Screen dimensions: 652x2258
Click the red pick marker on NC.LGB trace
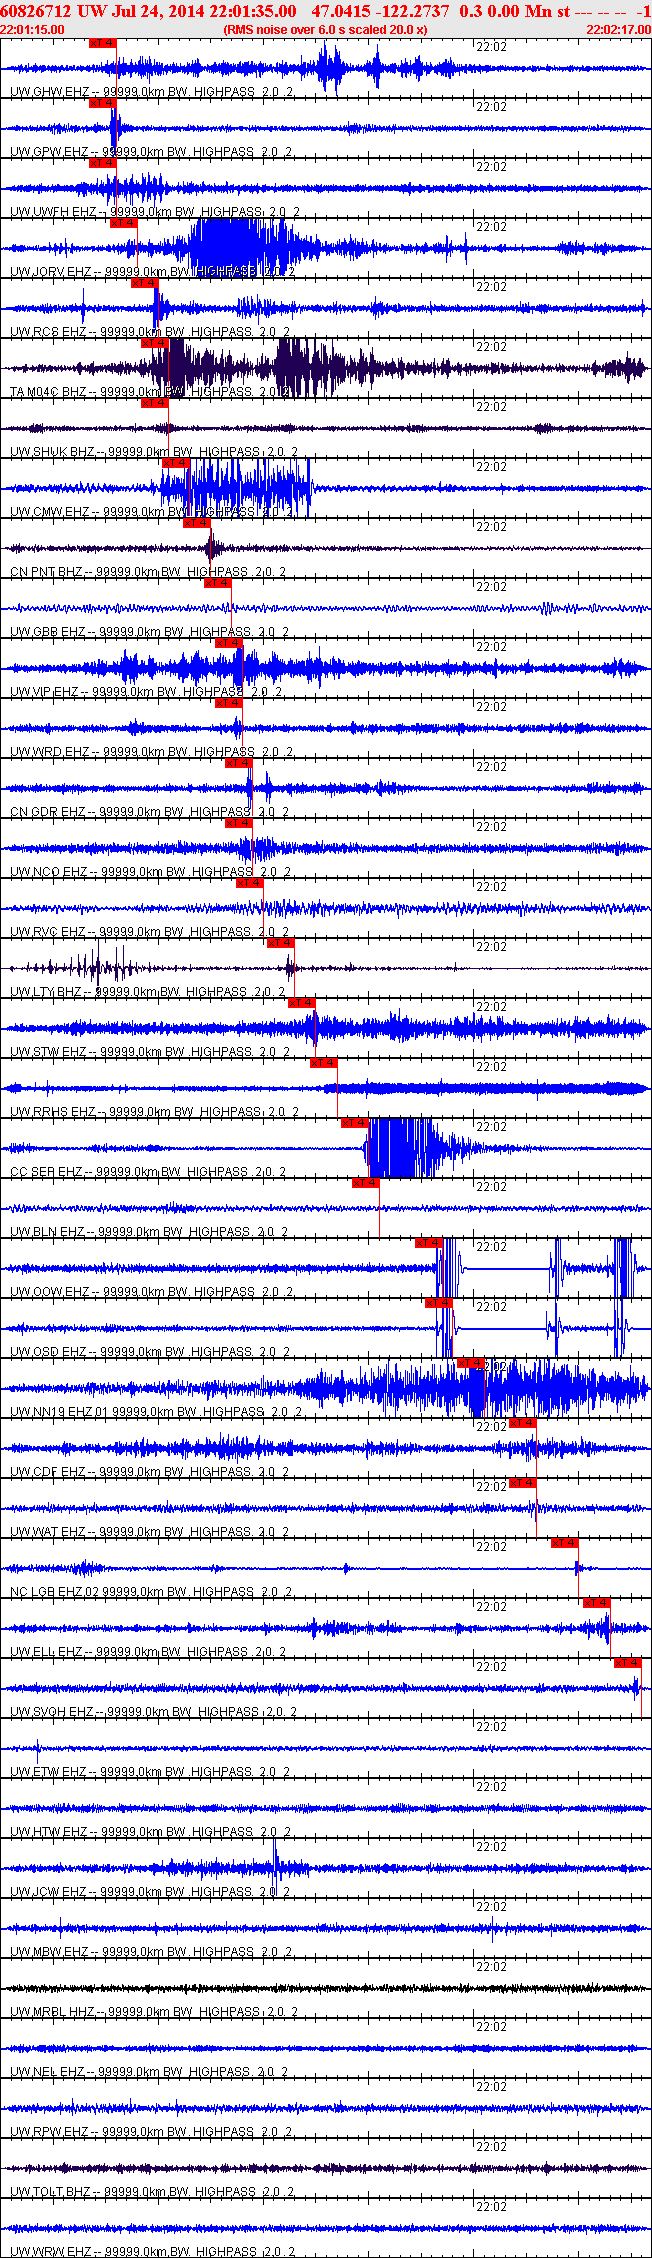pos(565,1543)
